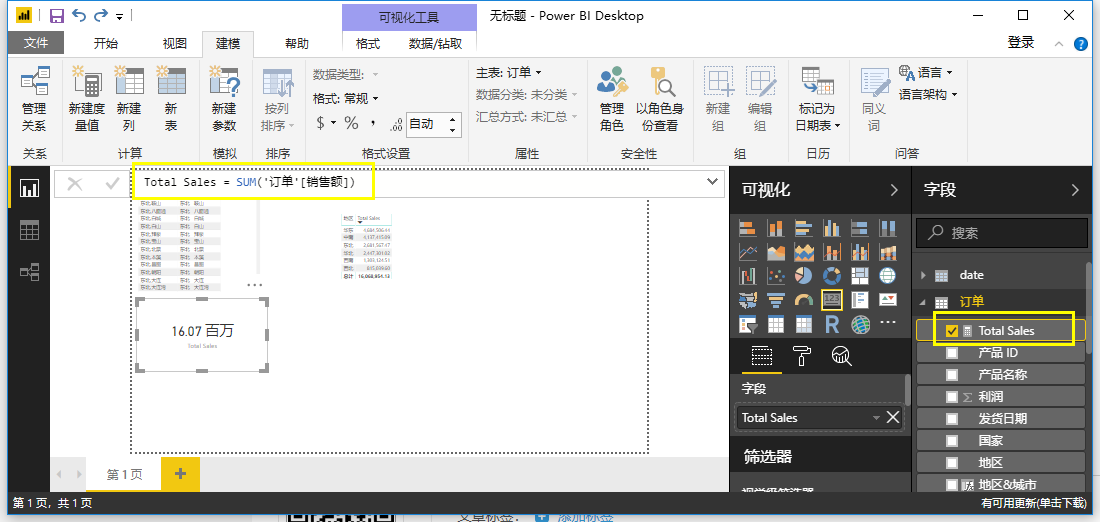This screenshot has height=522, width=1100.
Task: Choose the treemap visualization
Action: point(860,276)
